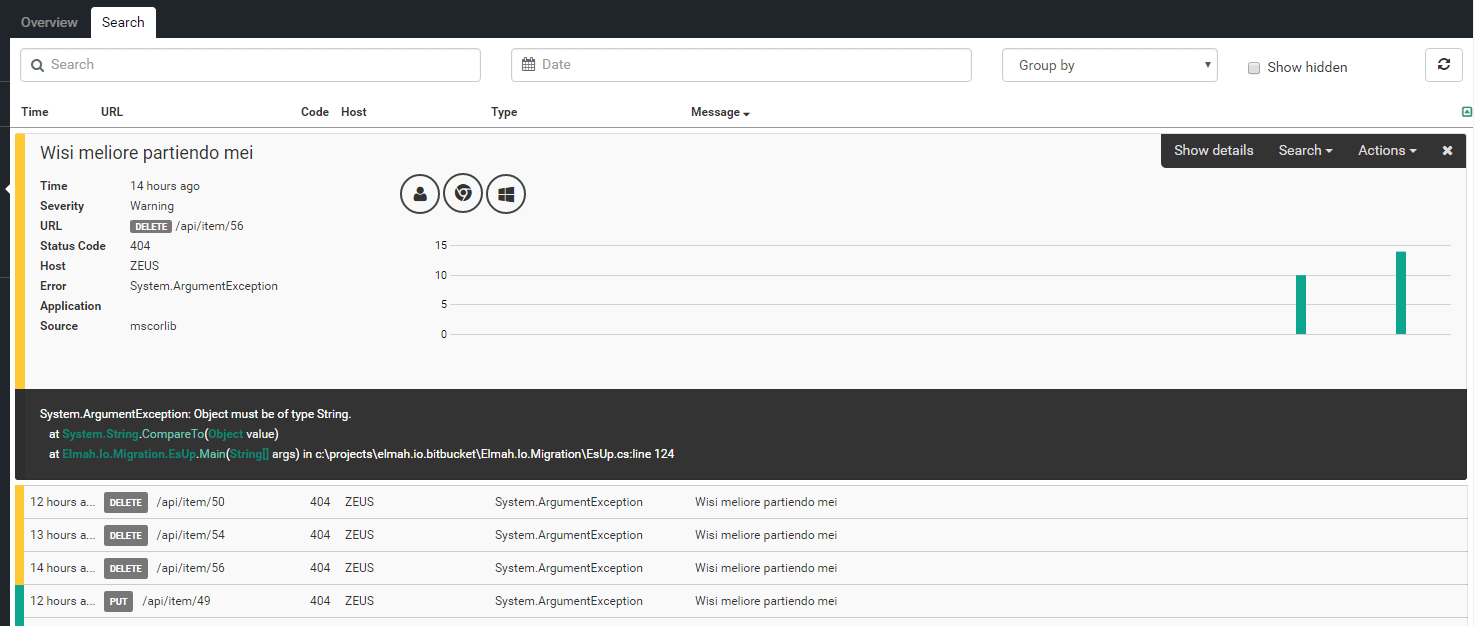Open the log row for /api/item/50
1474x626 pixels.
pyautogui.click(x=741, y=502)
